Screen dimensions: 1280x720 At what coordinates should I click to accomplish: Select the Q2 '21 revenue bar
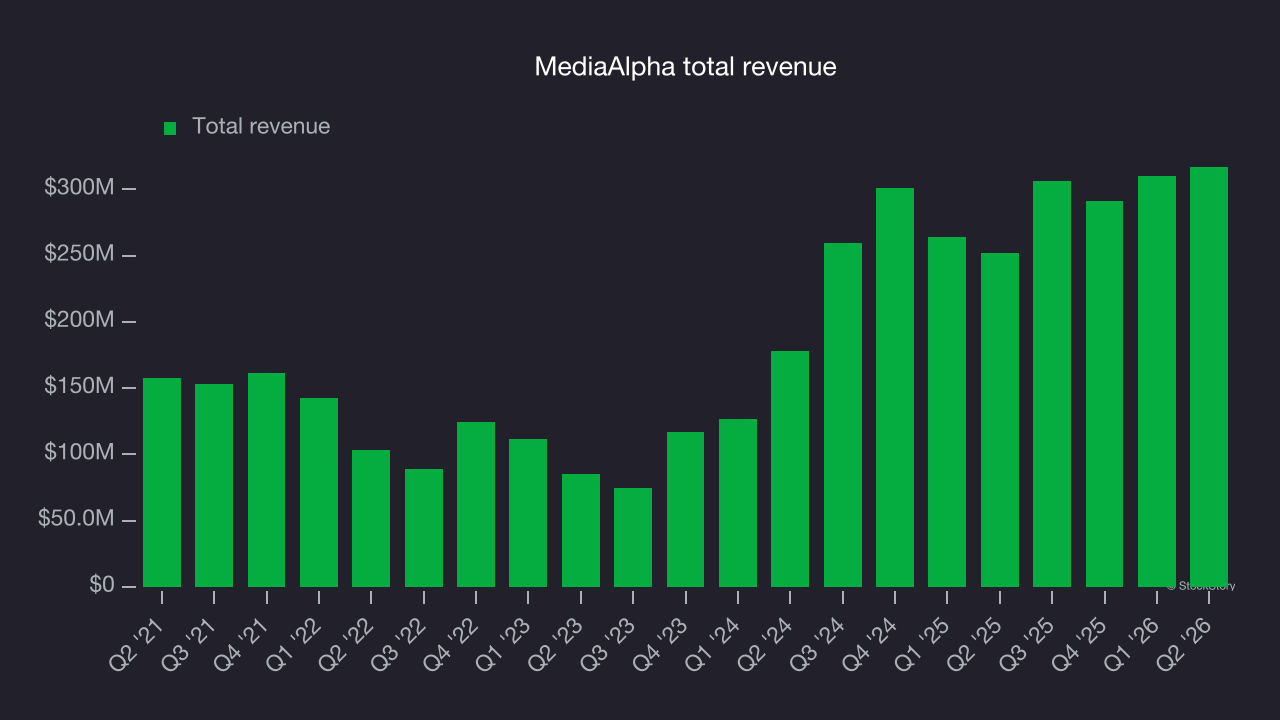[162, 482]
